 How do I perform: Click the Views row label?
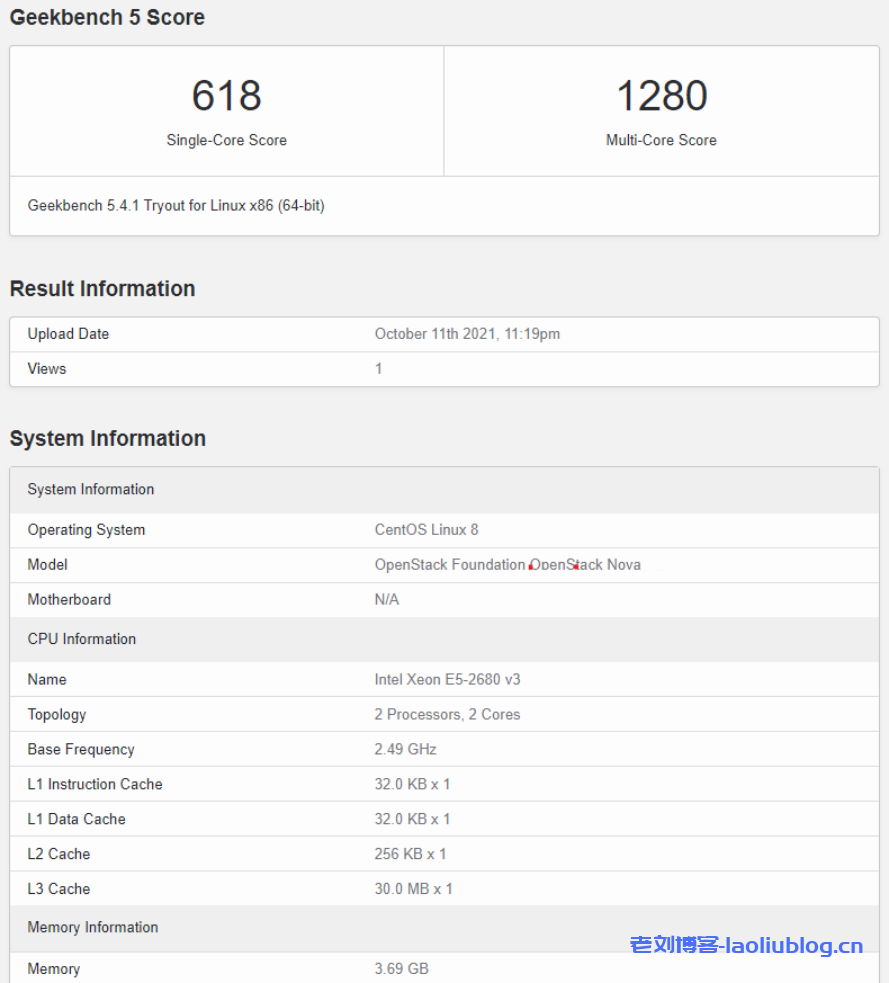click(x=47, y=369)
